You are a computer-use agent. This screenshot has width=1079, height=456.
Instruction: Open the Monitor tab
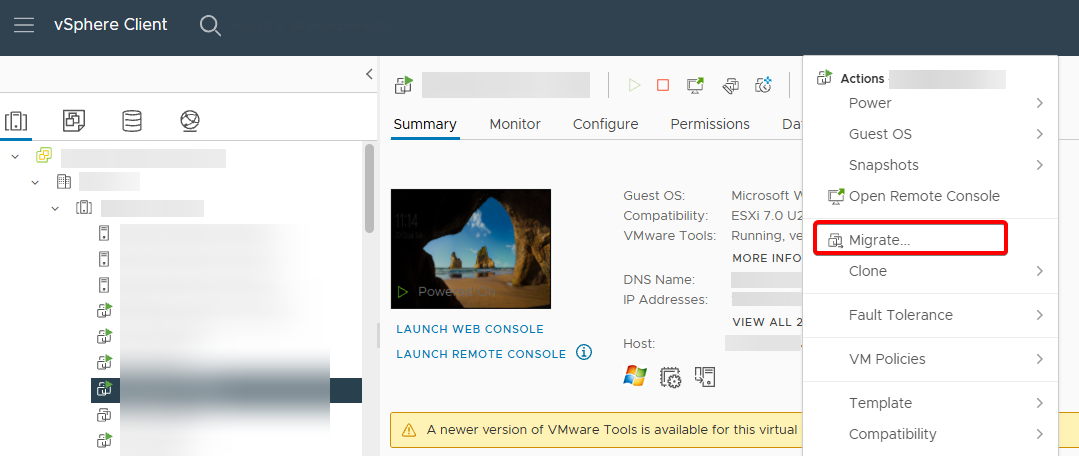pyautogui.click(x=515, y=124)
